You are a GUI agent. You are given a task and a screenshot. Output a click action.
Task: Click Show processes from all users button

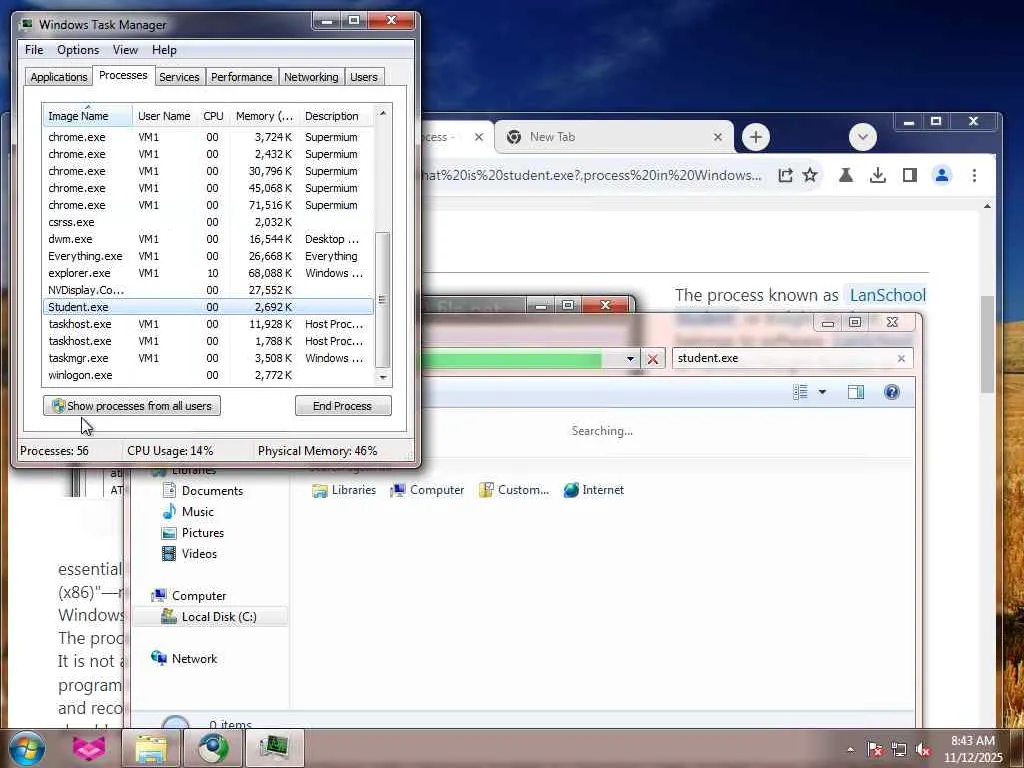(132, 406)
